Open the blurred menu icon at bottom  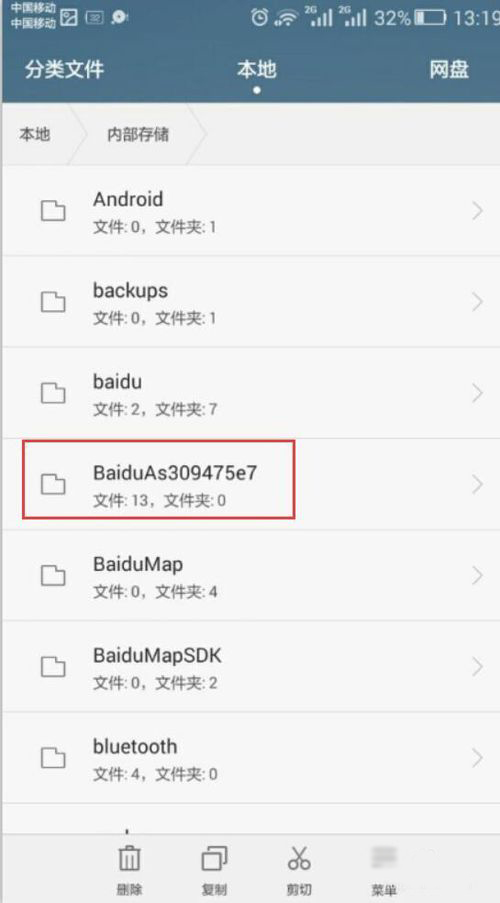tap(384, 857)
